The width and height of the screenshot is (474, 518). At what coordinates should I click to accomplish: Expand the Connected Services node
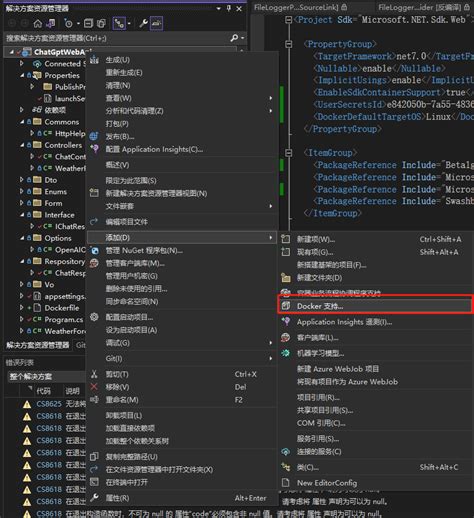tap(22, 63)
